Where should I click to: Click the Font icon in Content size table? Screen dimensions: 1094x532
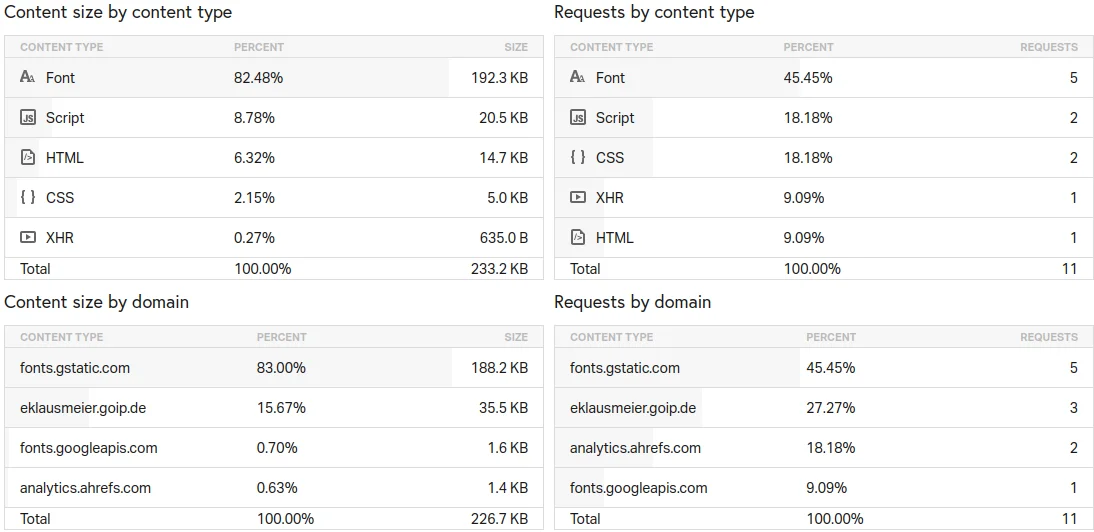point(28,77)
